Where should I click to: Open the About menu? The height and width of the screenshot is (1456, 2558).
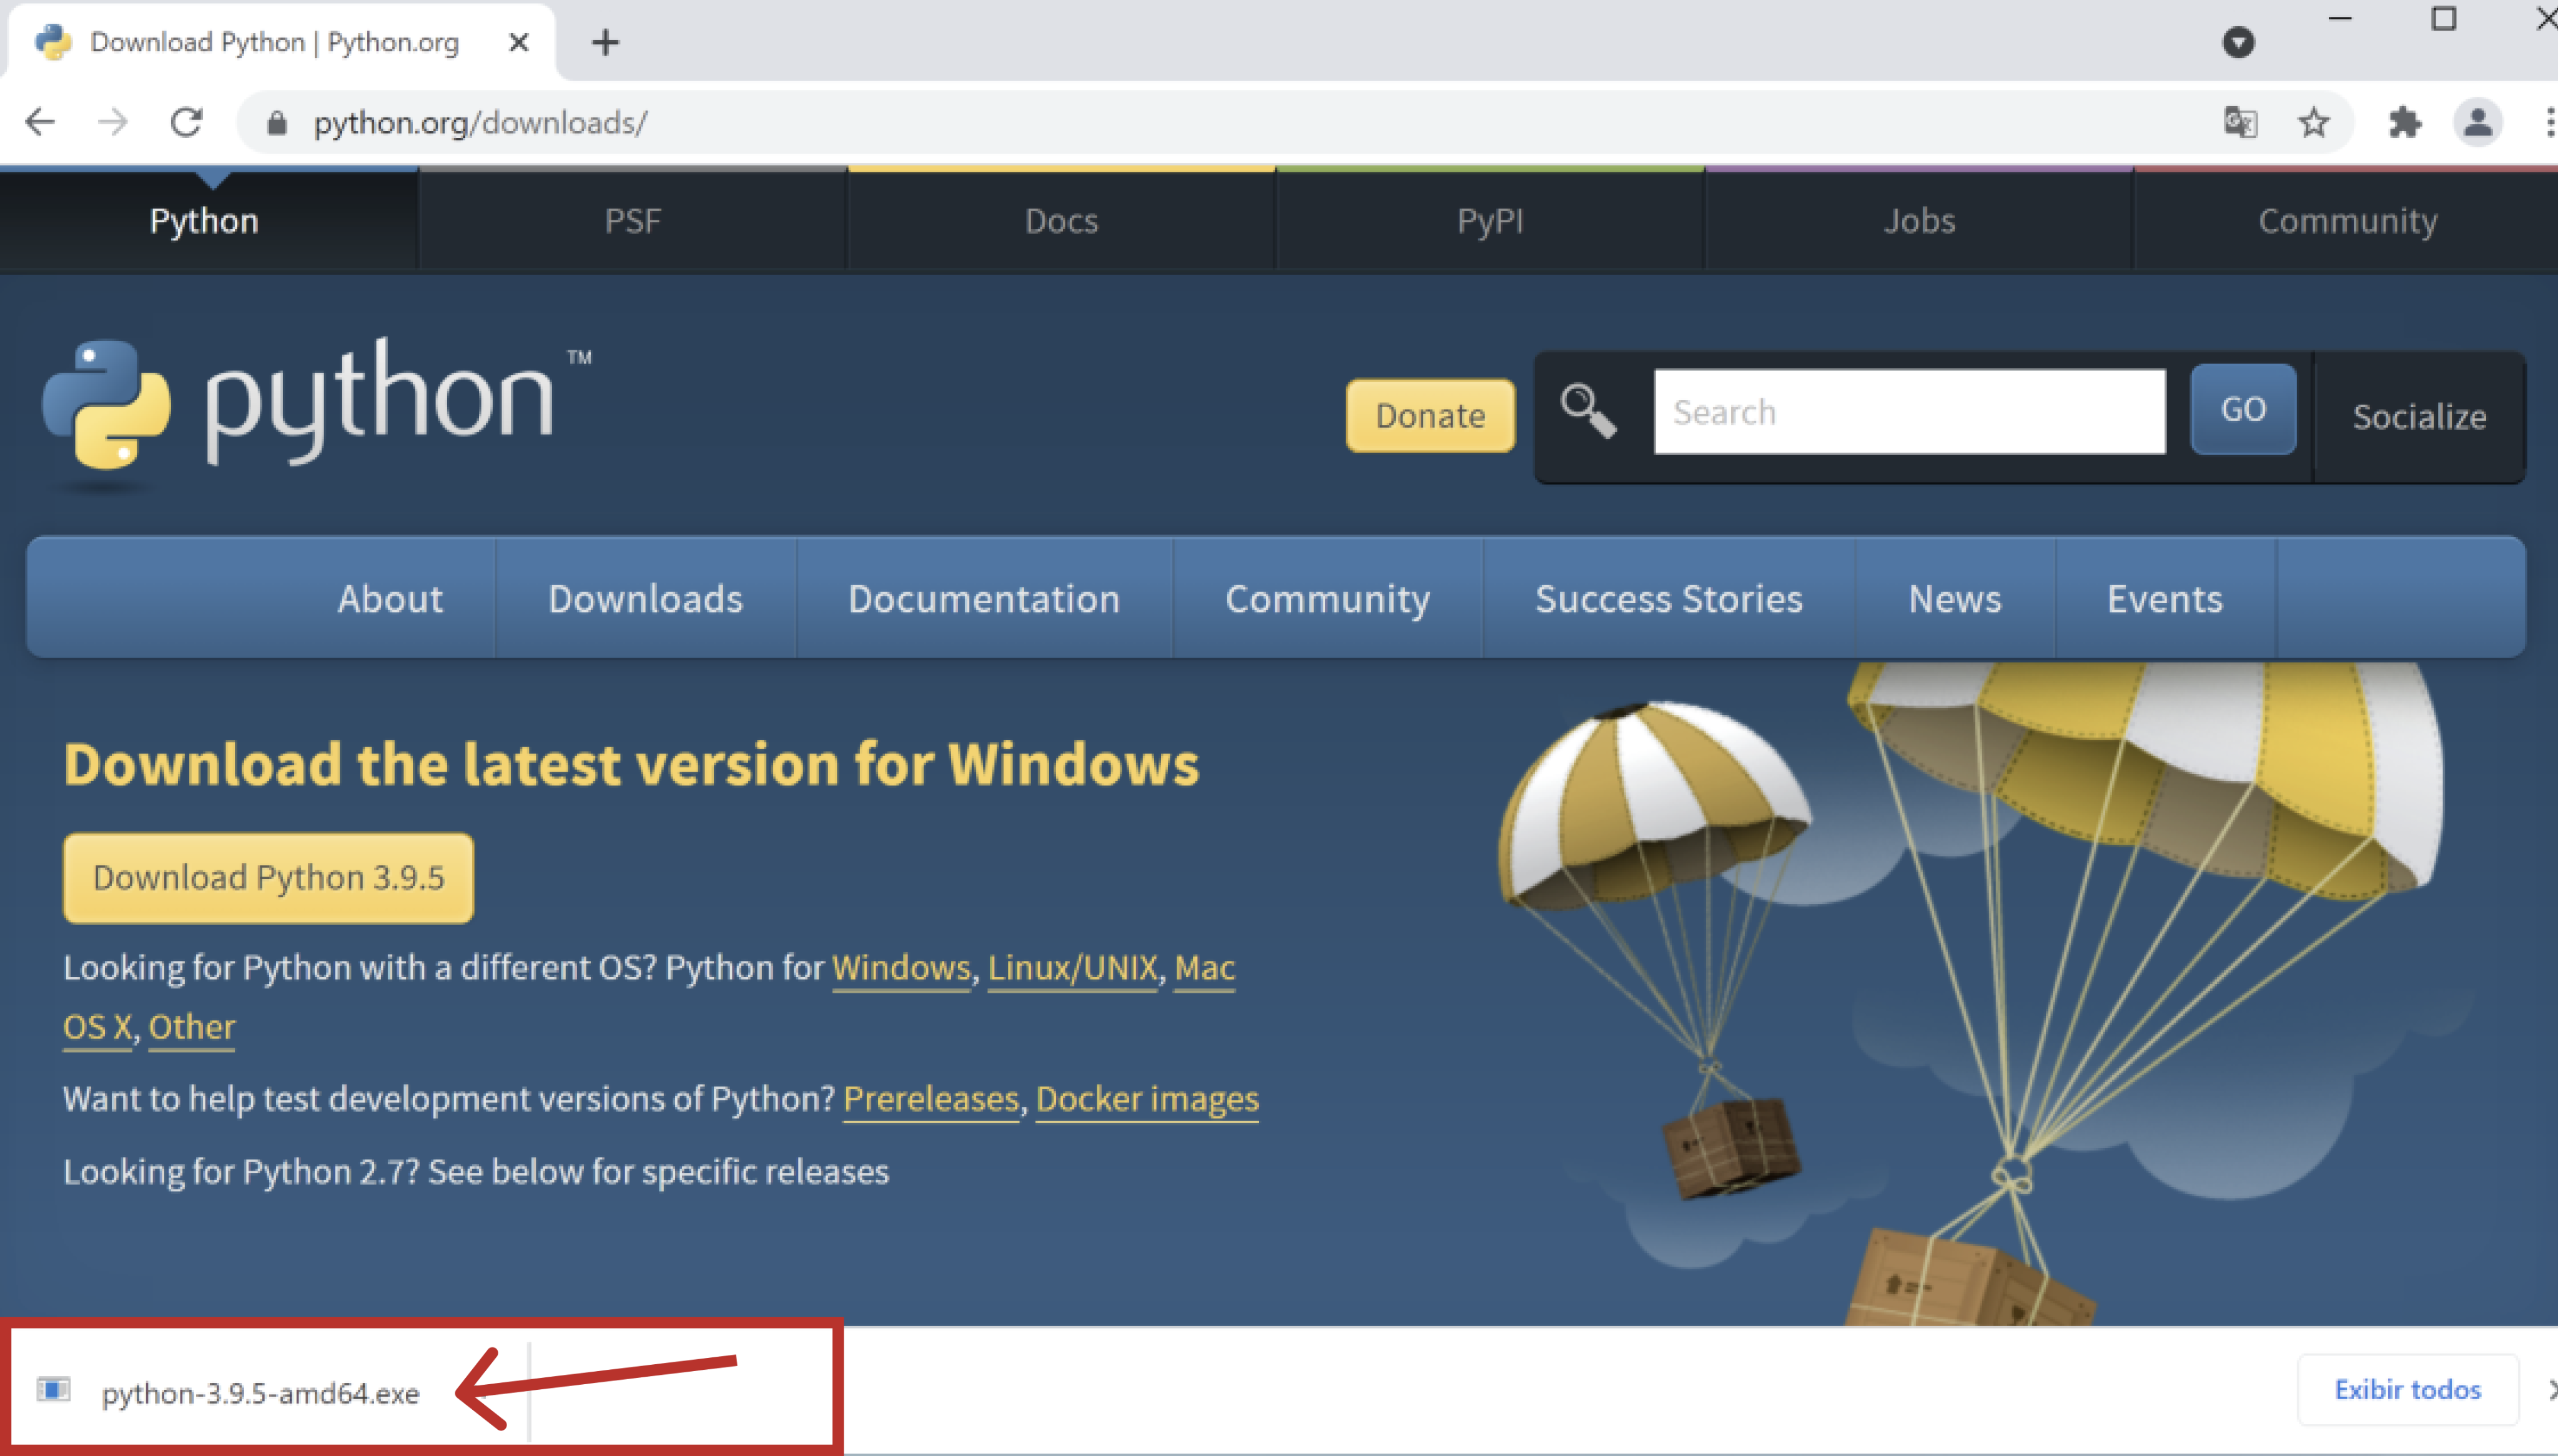[389, 598]
